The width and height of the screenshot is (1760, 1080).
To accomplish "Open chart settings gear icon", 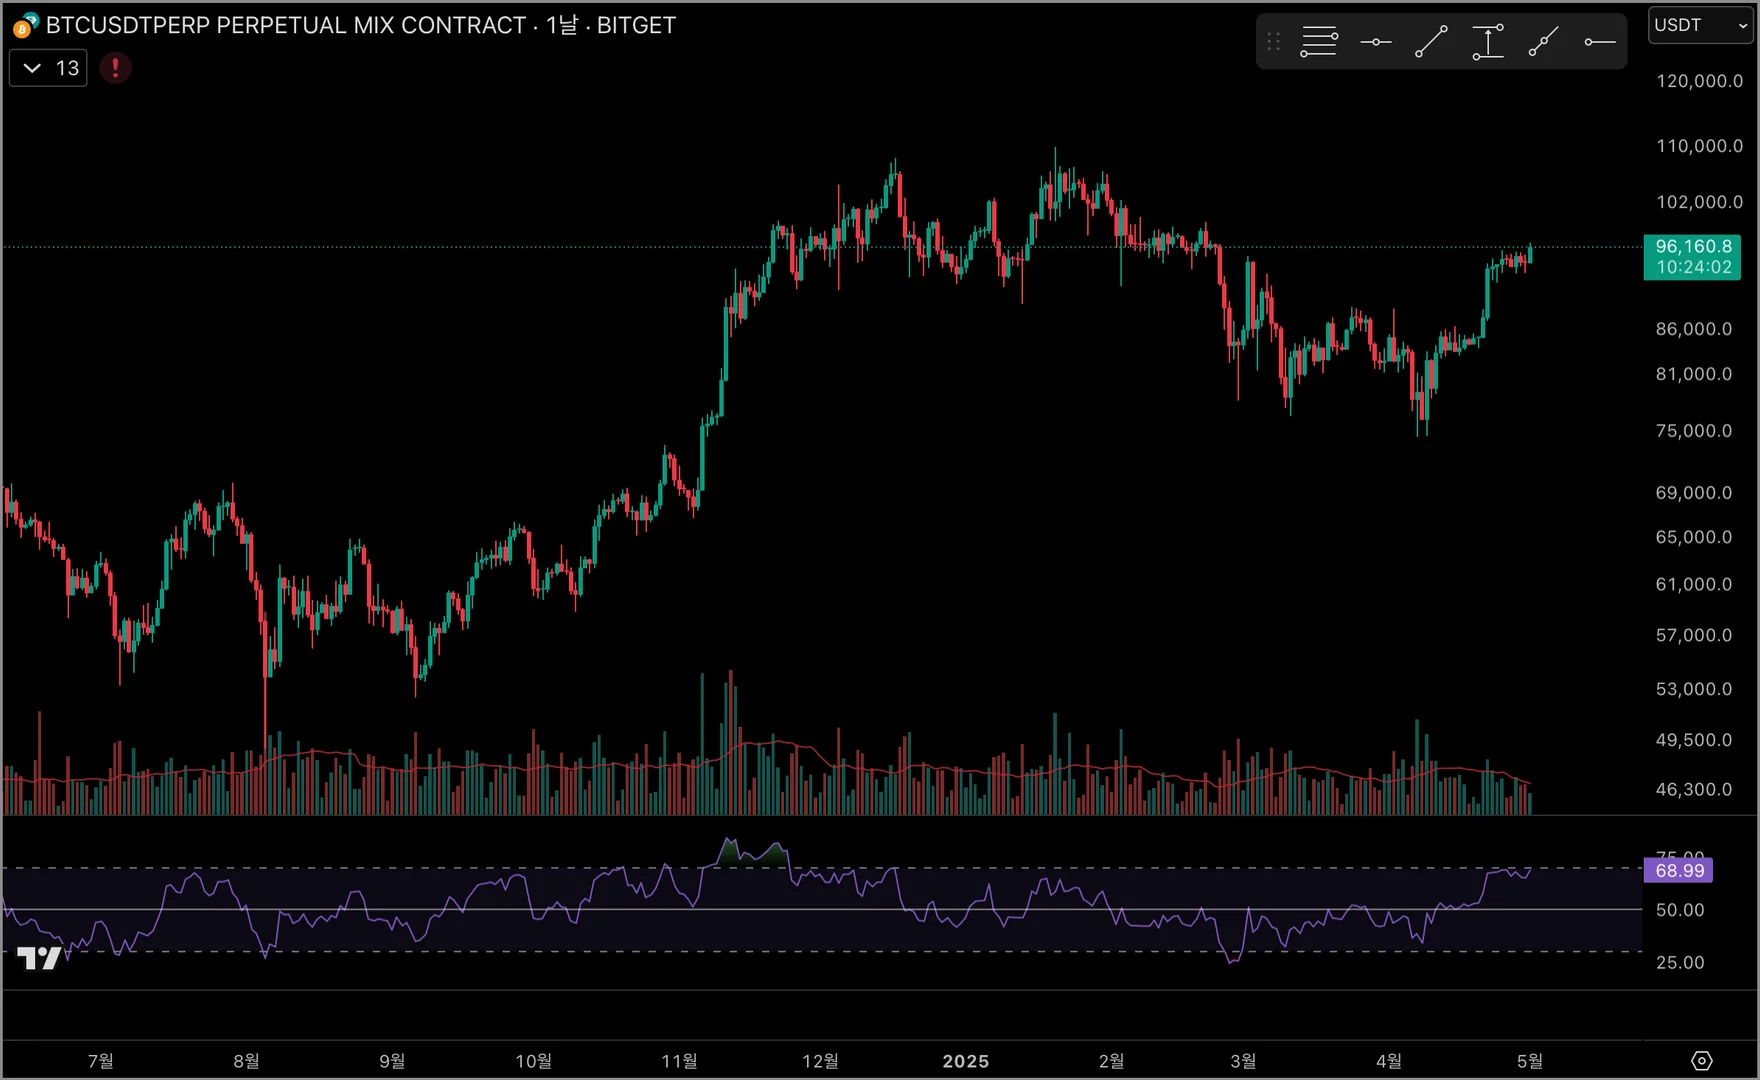I will tap(1702, 1061).
